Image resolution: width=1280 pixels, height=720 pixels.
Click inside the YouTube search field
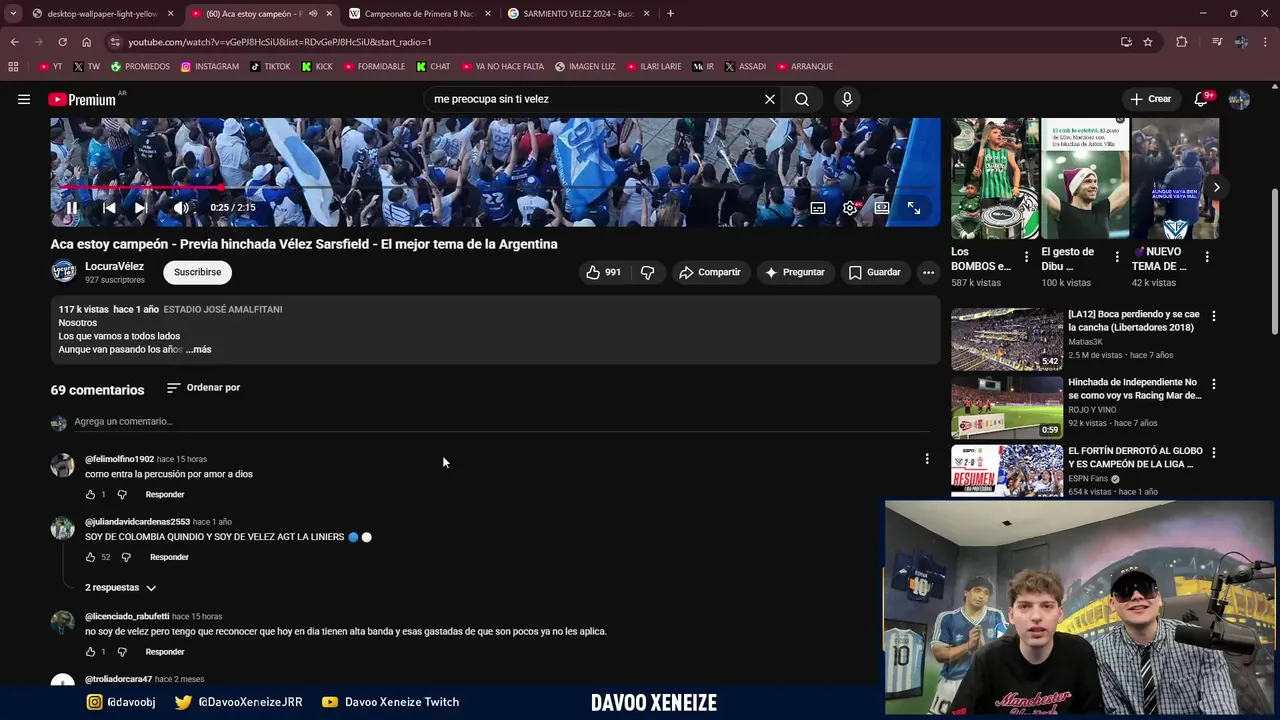click(x=592, y=99)
